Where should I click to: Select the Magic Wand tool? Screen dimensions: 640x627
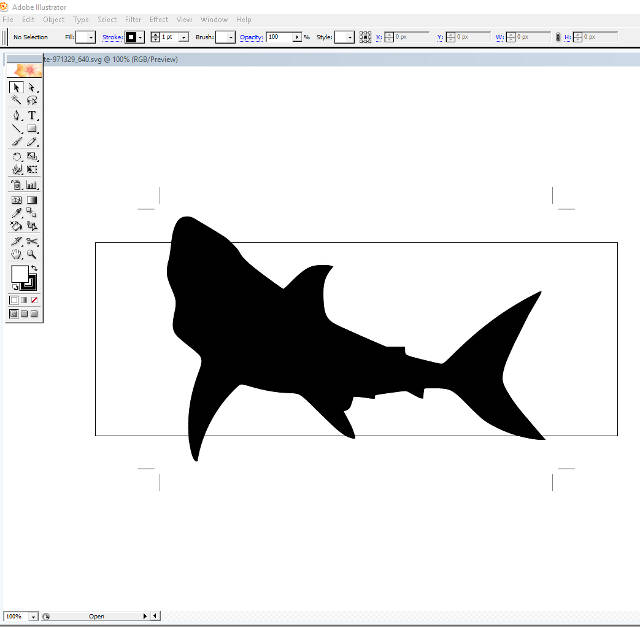pyautogui.click(x=16, y=100)
